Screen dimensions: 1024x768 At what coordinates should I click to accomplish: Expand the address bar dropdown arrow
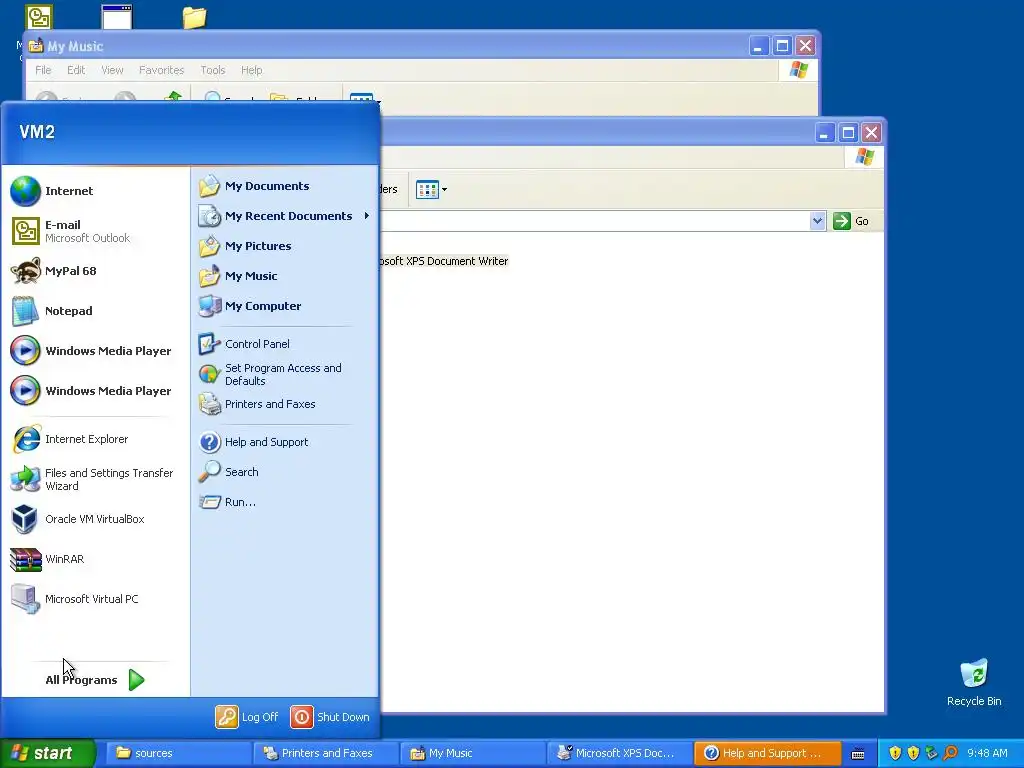pos(817,221)
